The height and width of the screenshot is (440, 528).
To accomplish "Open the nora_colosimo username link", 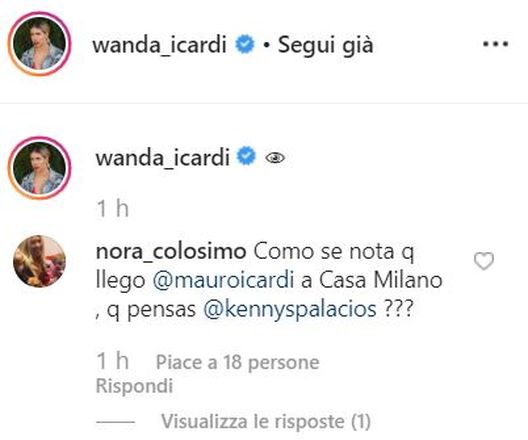I will coord(171,252).
